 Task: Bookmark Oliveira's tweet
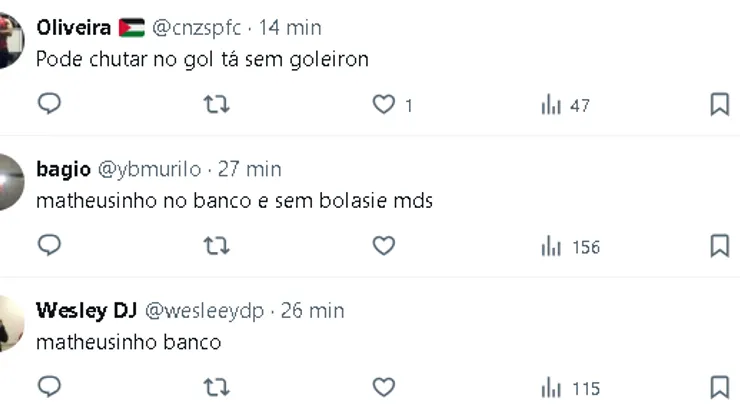(719, 104)
